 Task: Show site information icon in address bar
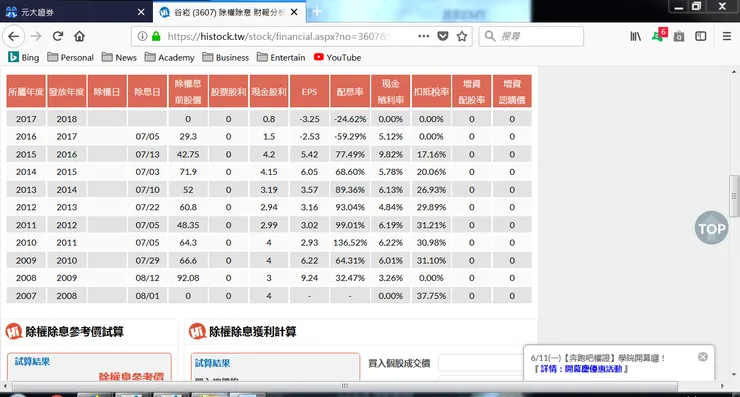coord(142,36)
